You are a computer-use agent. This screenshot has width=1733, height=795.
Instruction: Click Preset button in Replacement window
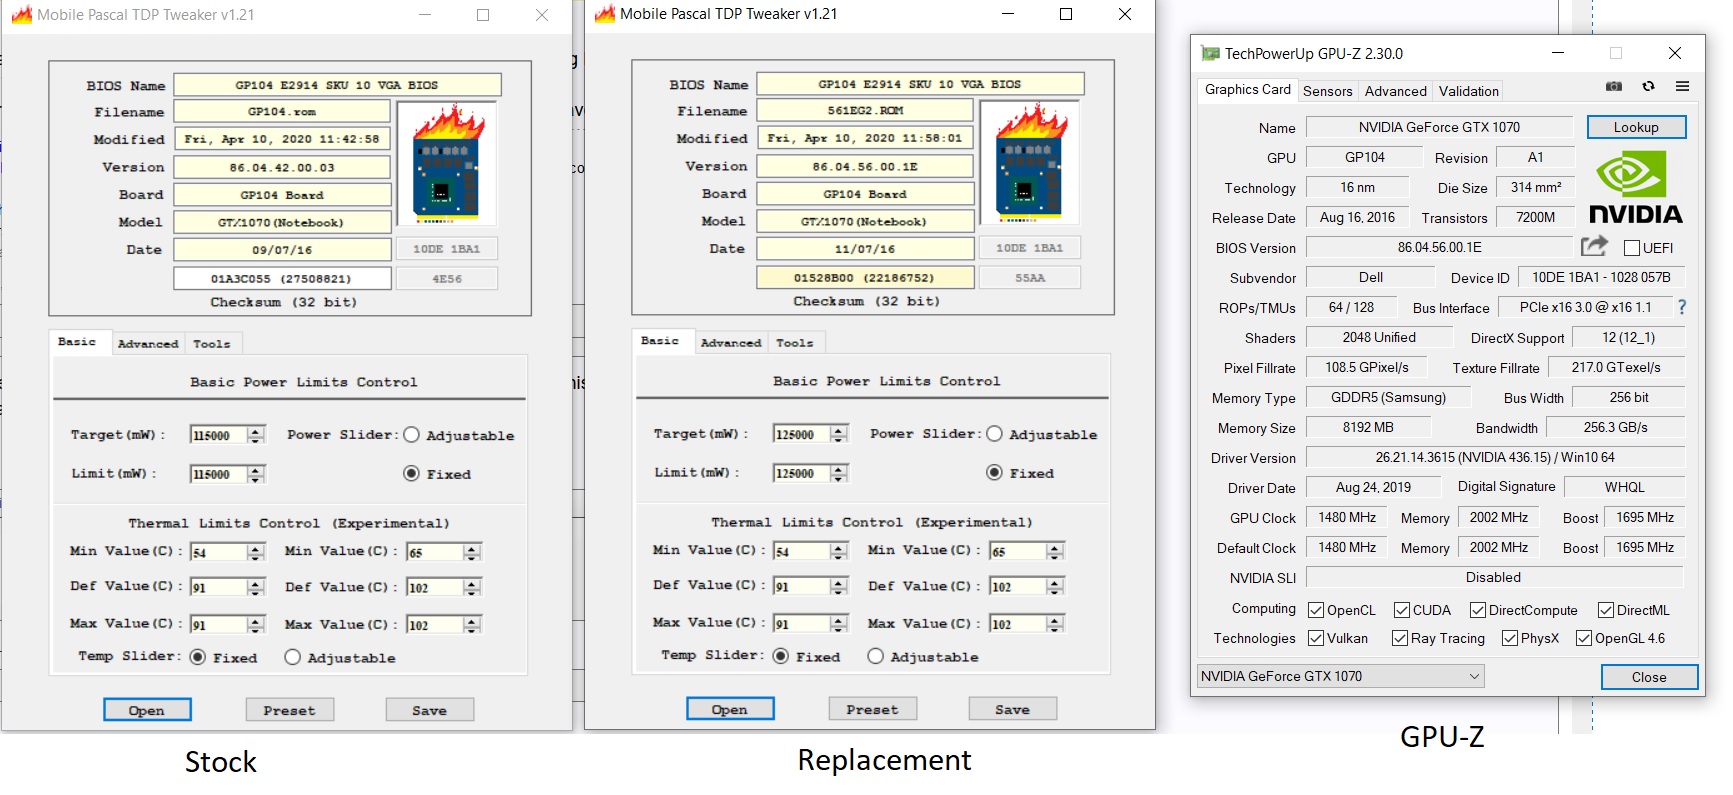pos(873,709)
